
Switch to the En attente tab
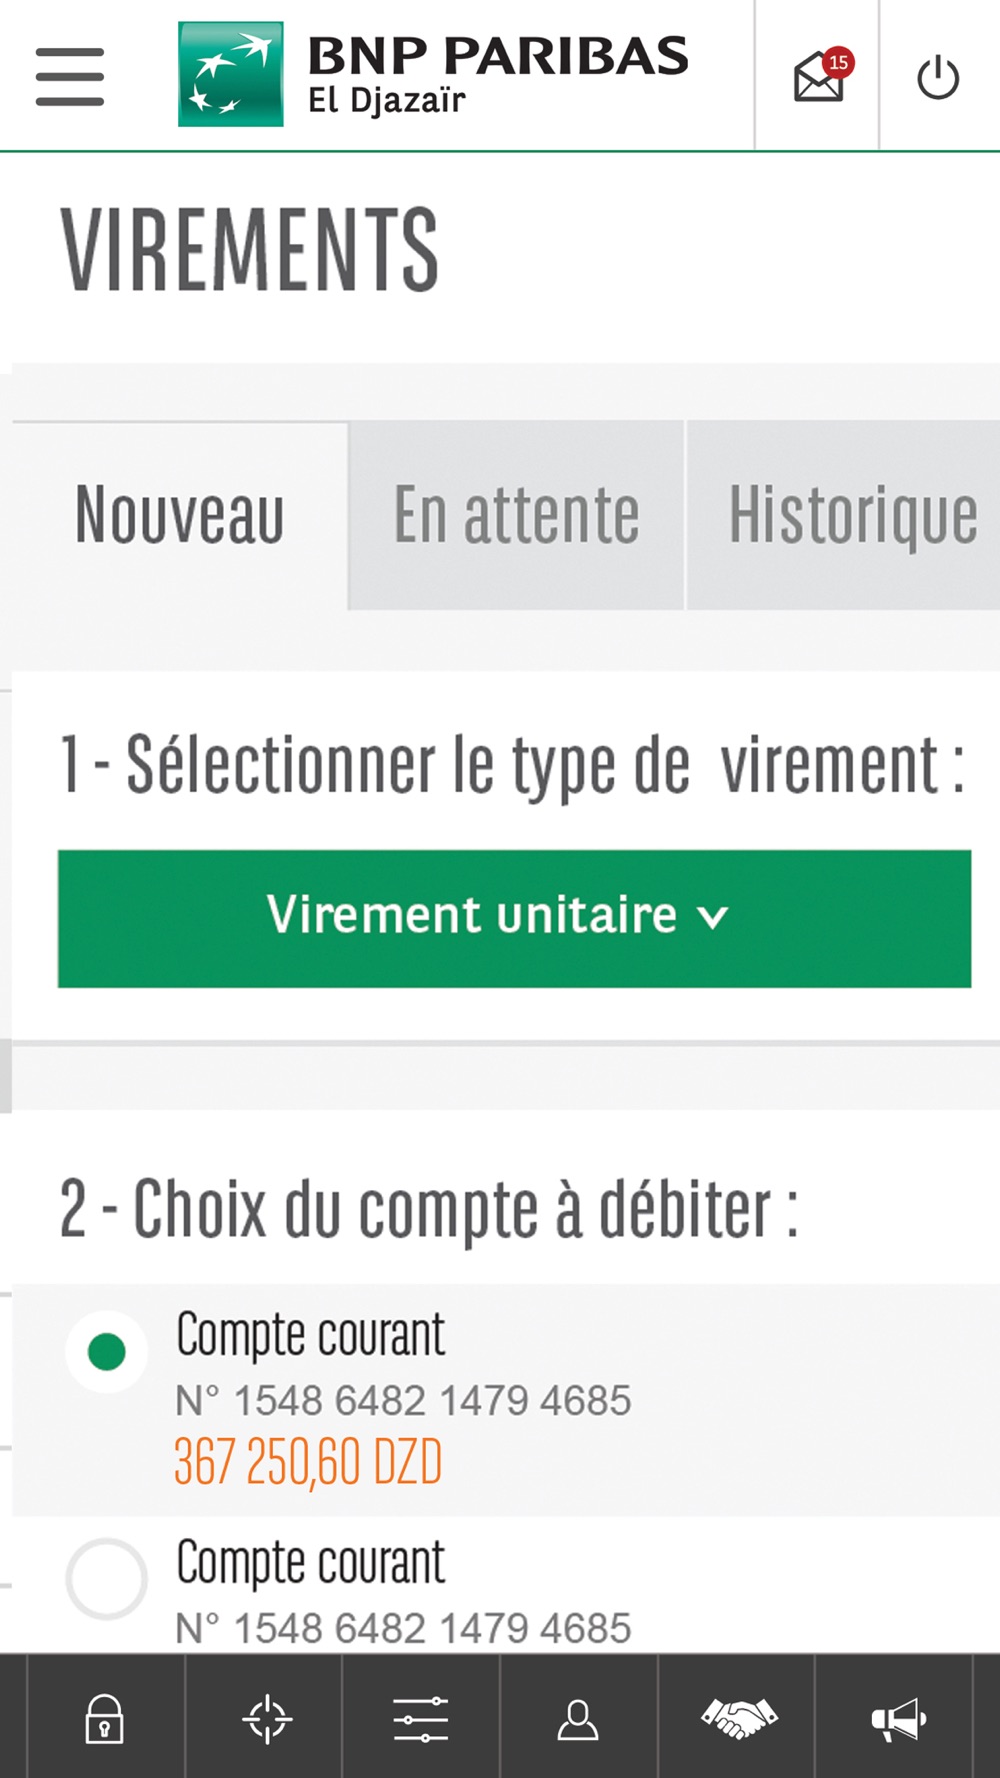click(516, 515)
